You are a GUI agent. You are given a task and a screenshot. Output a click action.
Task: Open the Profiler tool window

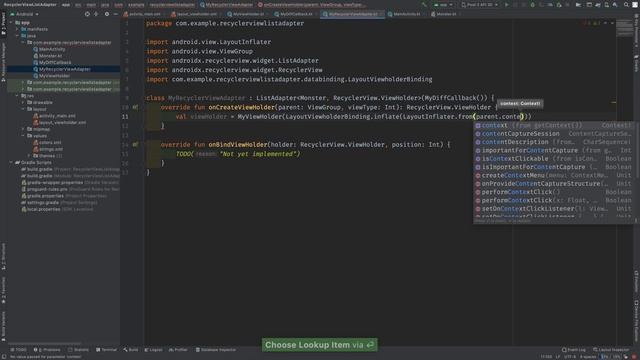(x=178, y=350)
